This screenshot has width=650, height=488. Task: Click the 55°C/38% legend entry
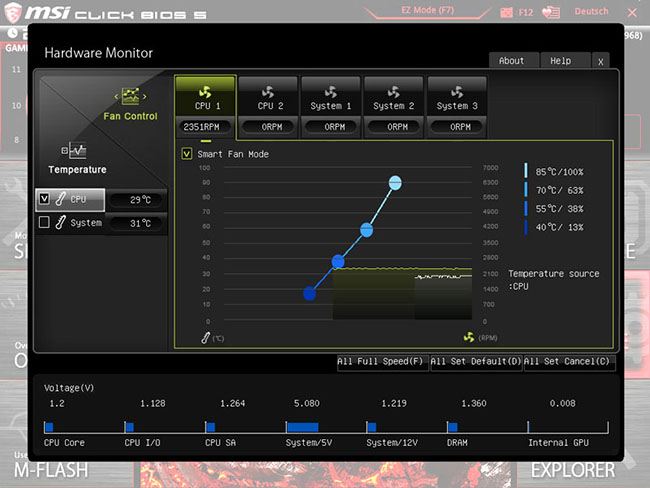click(x=554, y=209)
